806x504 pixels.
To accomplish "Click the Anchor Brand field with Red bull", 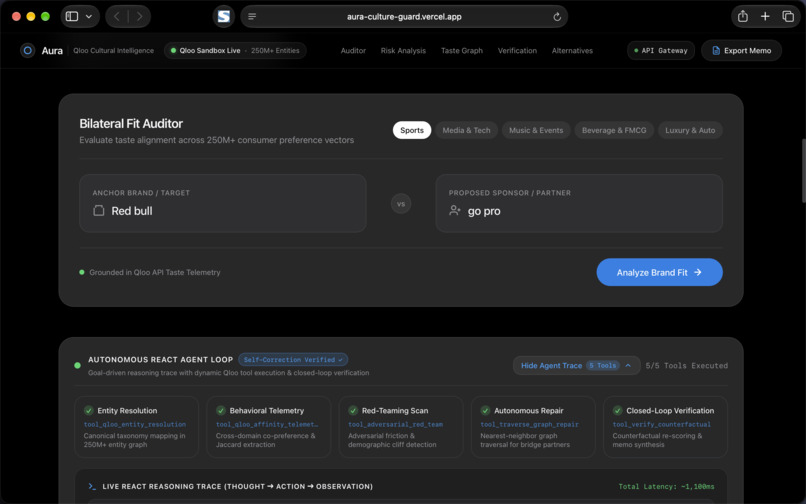I will point(223,203).
